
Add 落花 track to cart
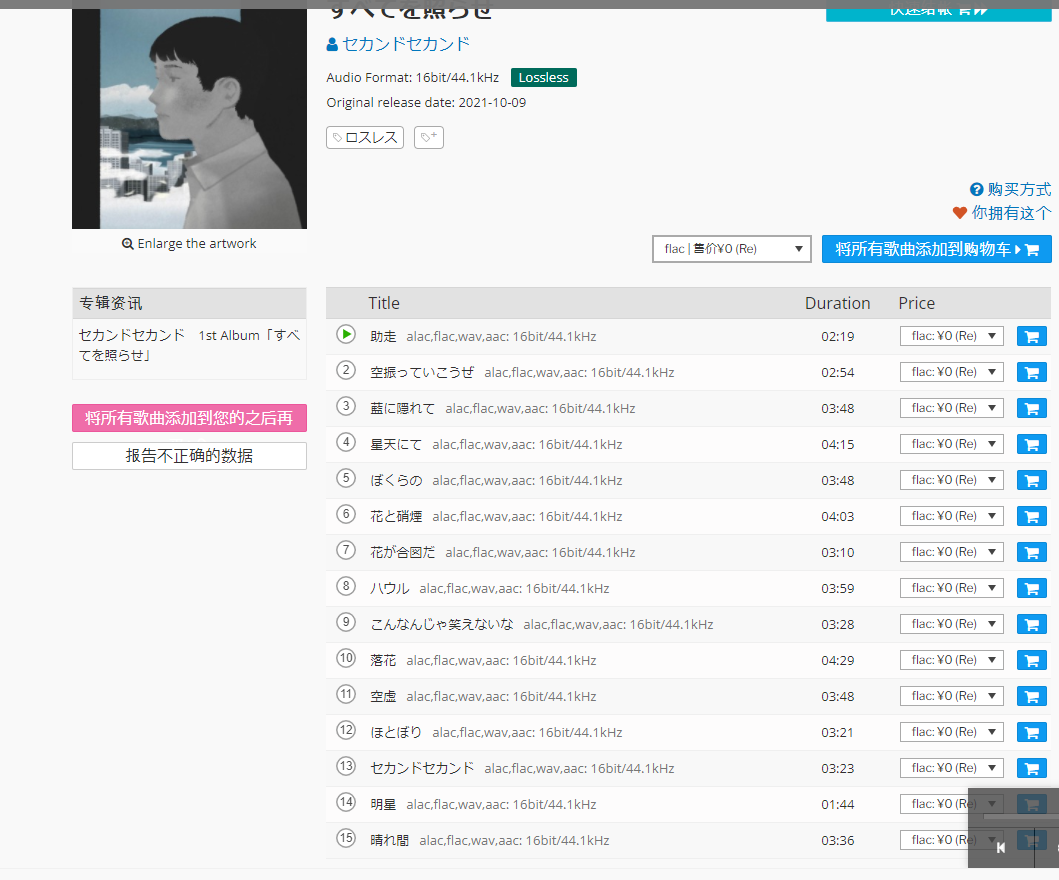tap(1031, 660)
